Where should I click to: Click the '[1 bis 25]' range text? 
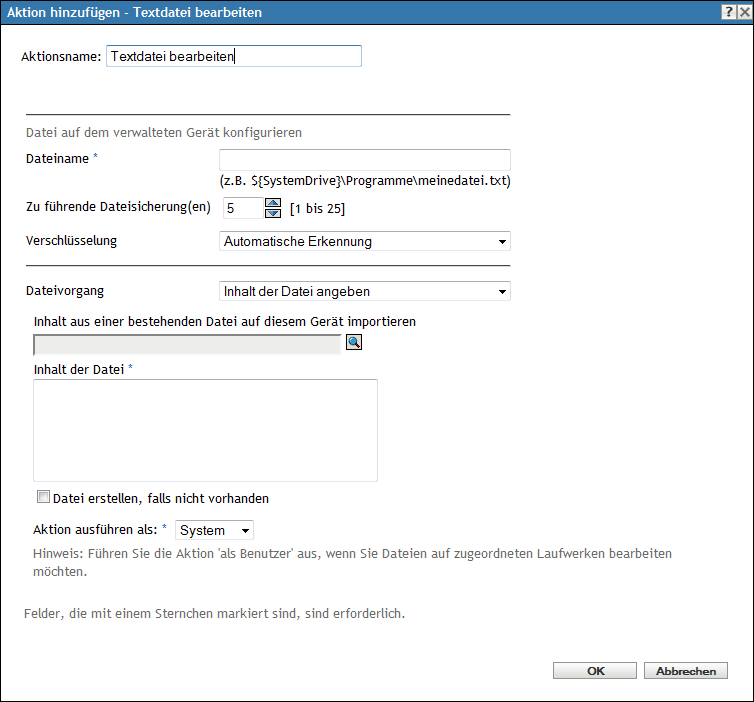(x=317, y=209)
